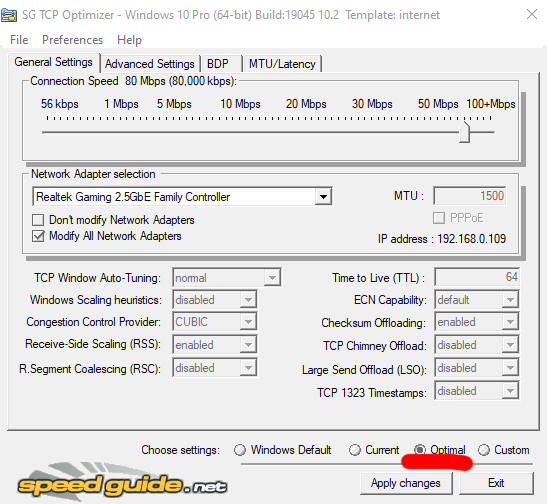Expand the Network Adapter dropdown list
Image resolution: width=547 pixels, height=504 pixels.
[x=323, y=197]
